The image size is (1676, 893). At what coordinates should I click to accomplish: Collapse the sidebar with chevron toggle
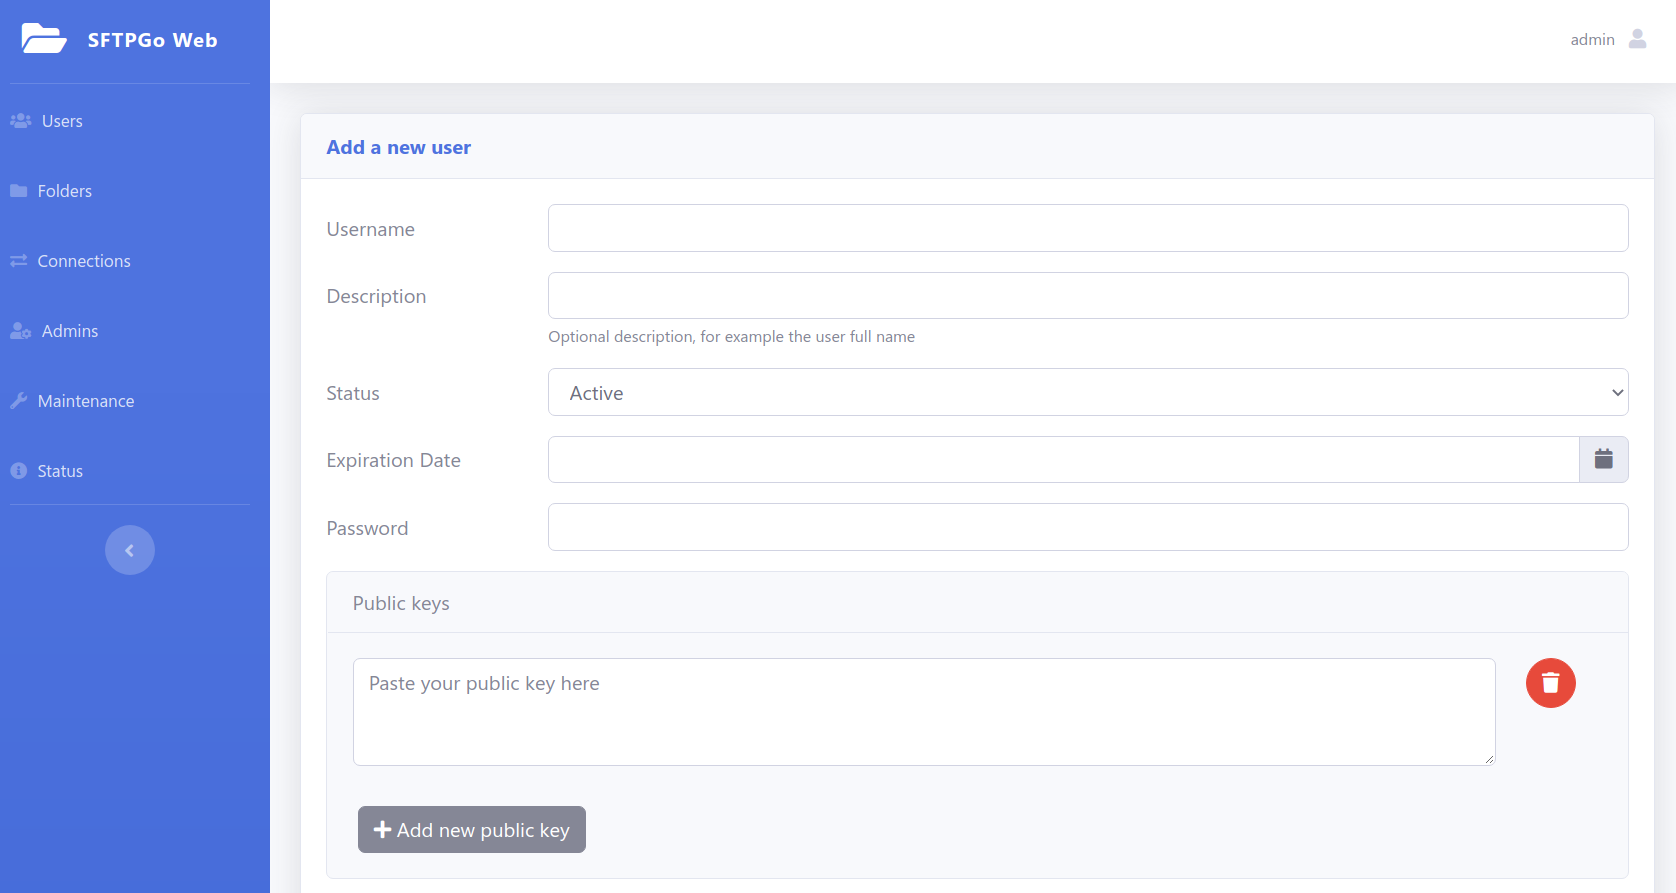pyautogui.click(x=130, y=550)
